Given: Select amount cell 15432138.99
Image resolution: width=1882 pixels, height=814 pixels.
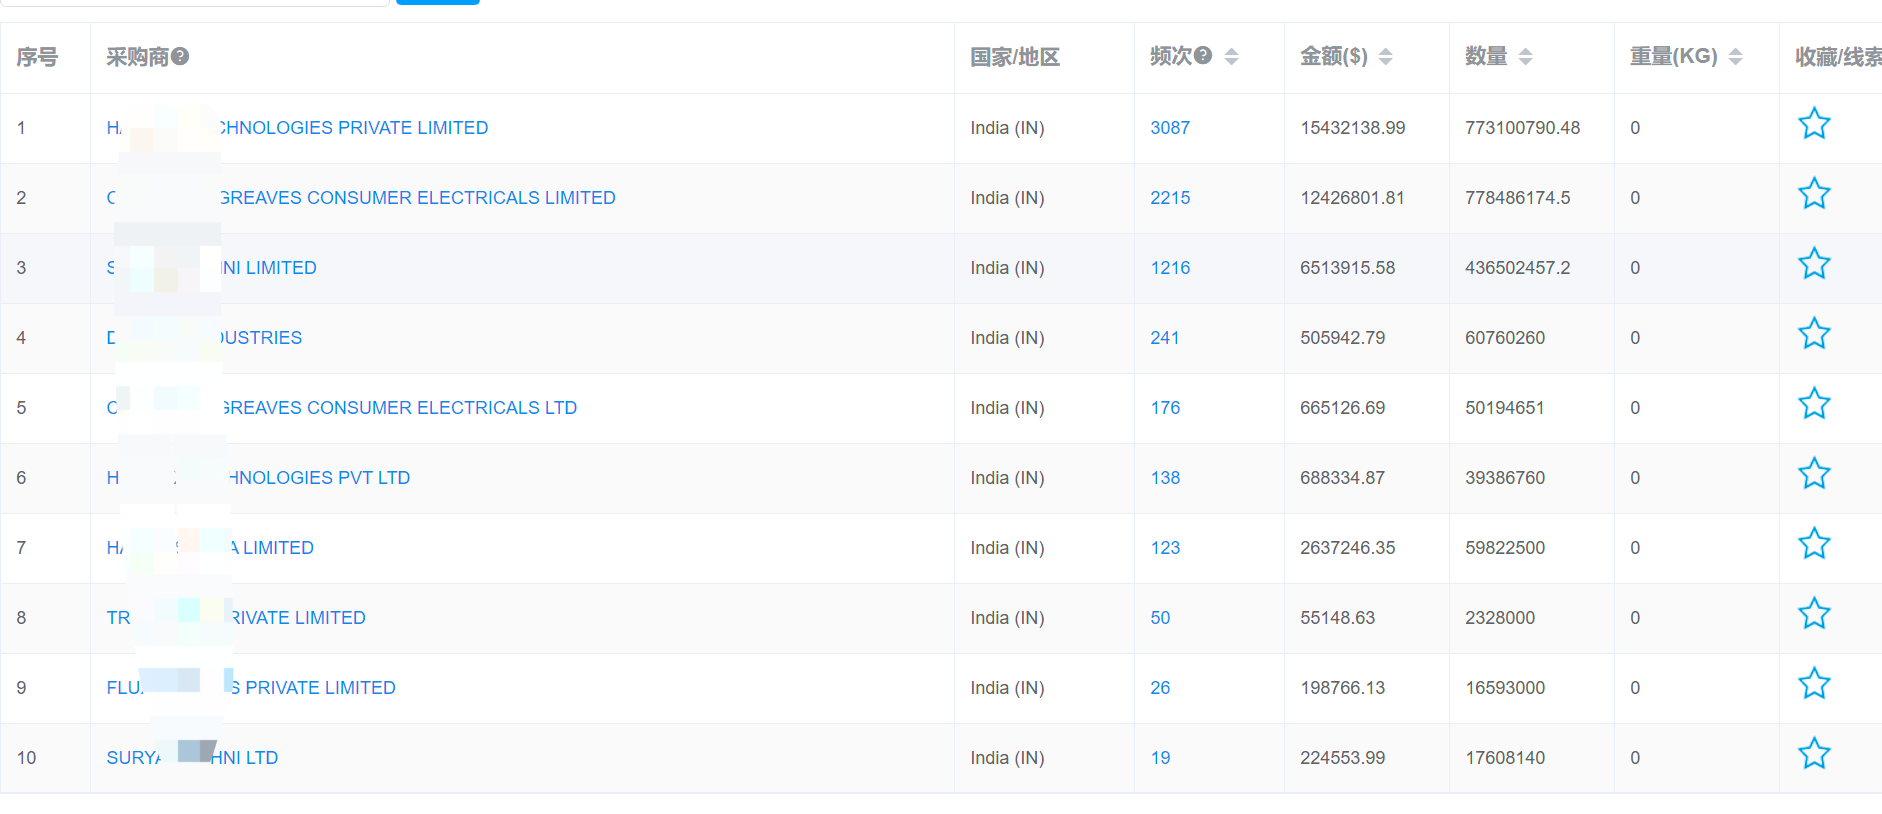Looking at the screenshot, I should (1353, 128).
